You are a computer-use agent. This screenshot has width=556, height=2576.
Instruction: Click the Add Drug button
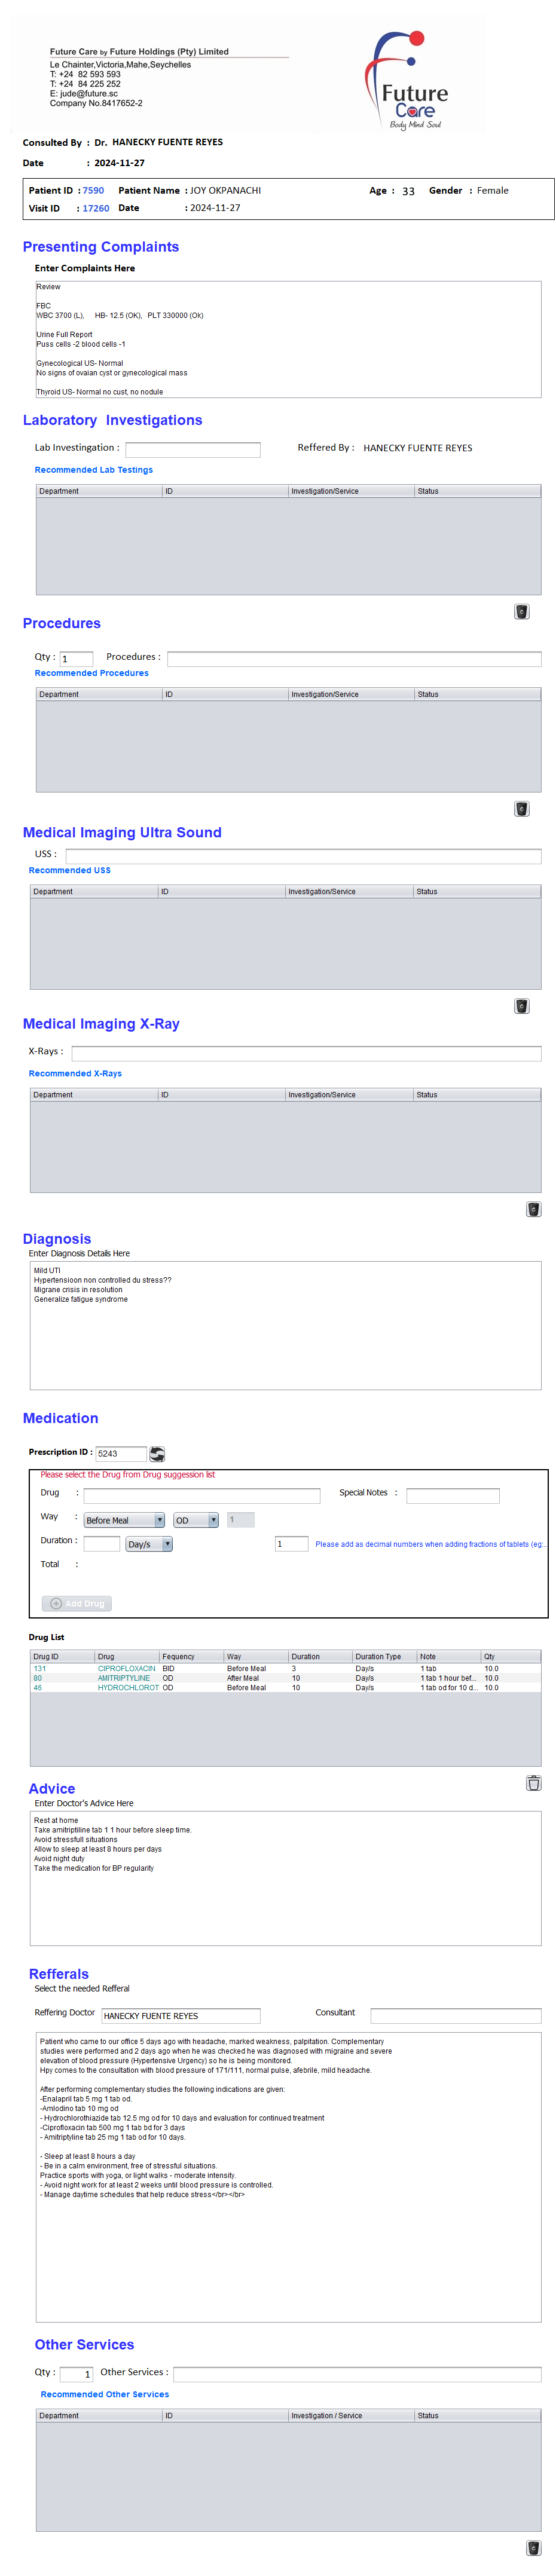click(77, 1603)
